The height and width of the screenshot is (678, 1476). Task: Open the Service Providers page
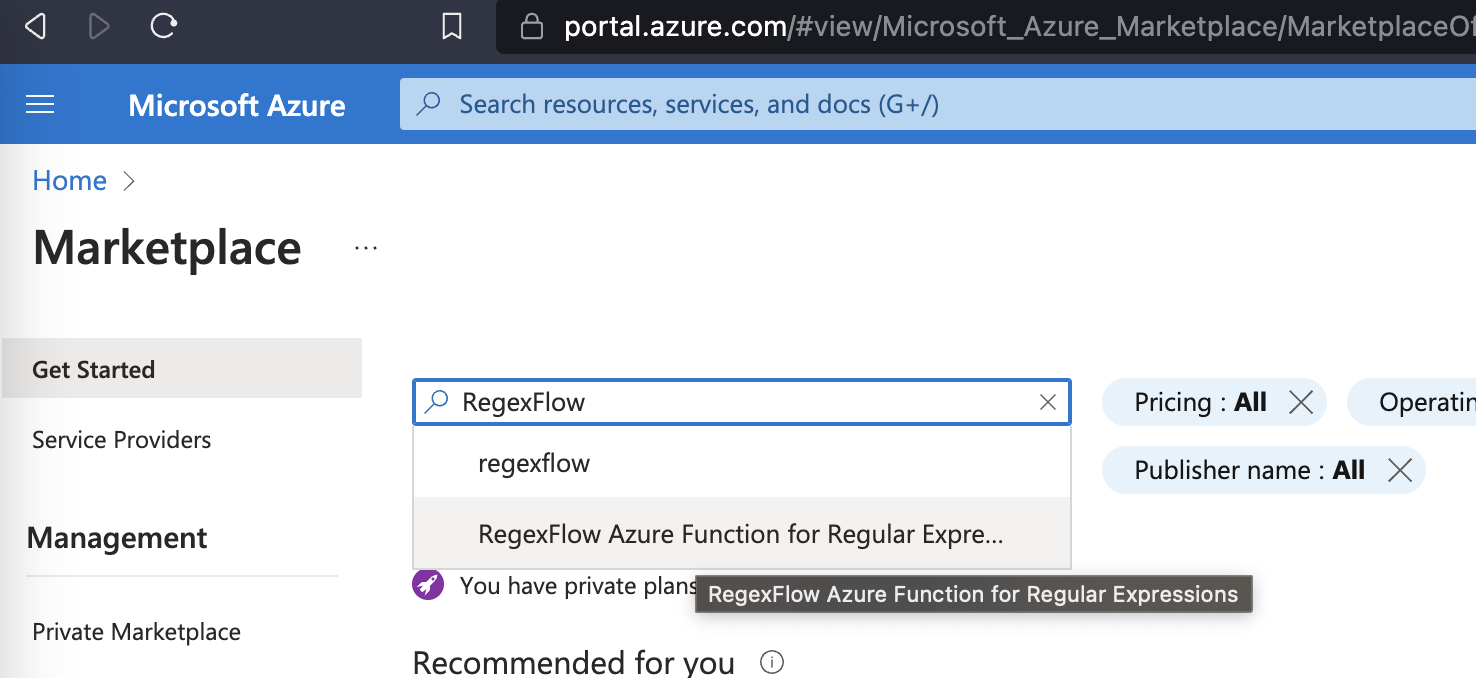[121, 439]
